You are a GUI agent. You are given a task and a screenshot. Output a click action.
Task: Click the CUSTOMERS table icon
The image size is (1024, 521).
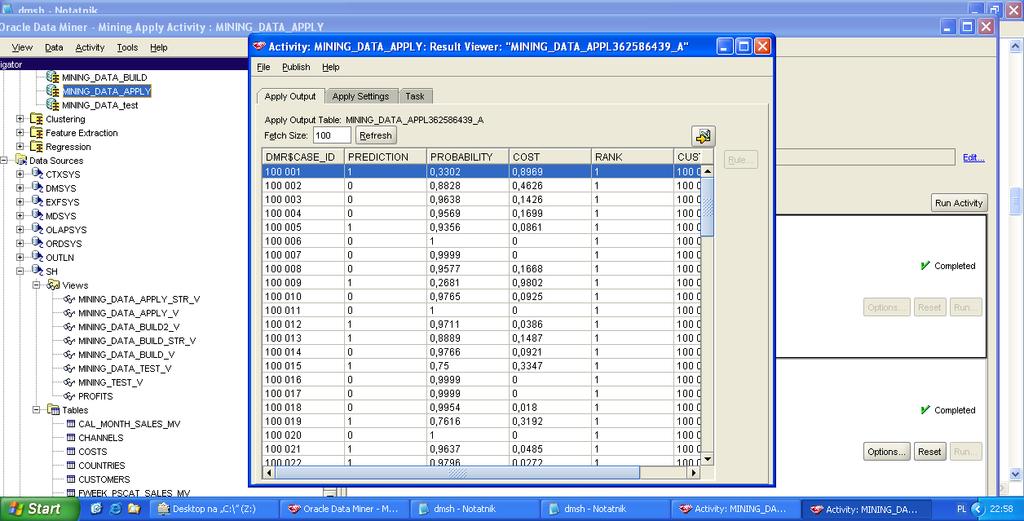click(x=71, y=479)
